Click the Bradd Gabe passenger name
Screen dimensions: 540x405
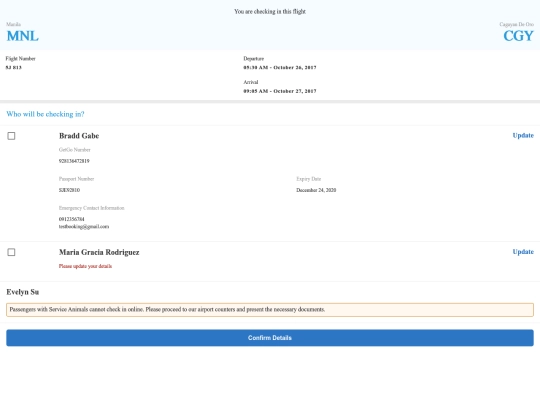[79, 136]
